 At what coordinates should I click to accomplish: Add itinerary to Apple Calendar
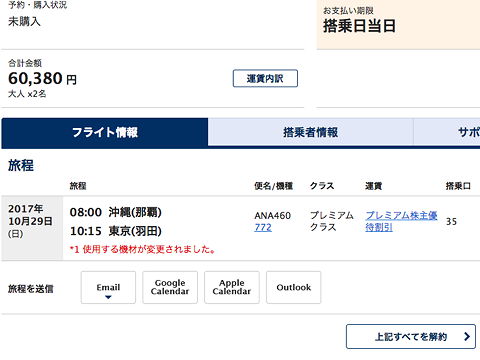(232, 287)
